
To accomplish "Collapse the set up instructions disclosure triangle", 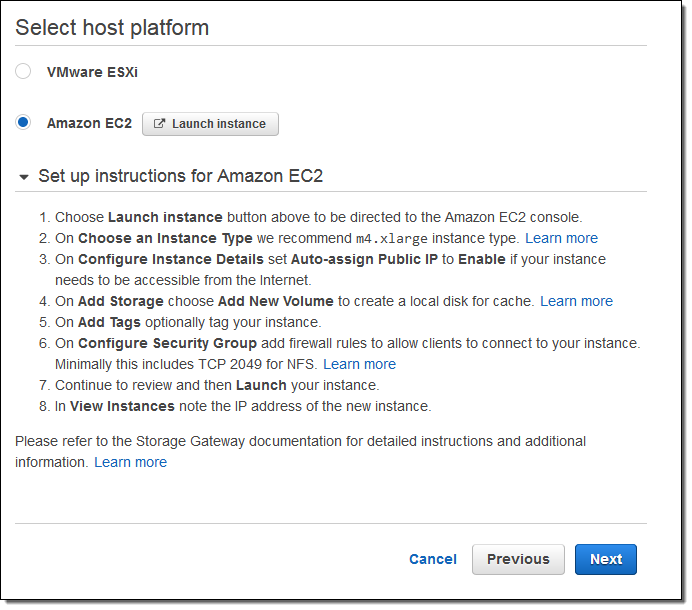I will (24, 177).
